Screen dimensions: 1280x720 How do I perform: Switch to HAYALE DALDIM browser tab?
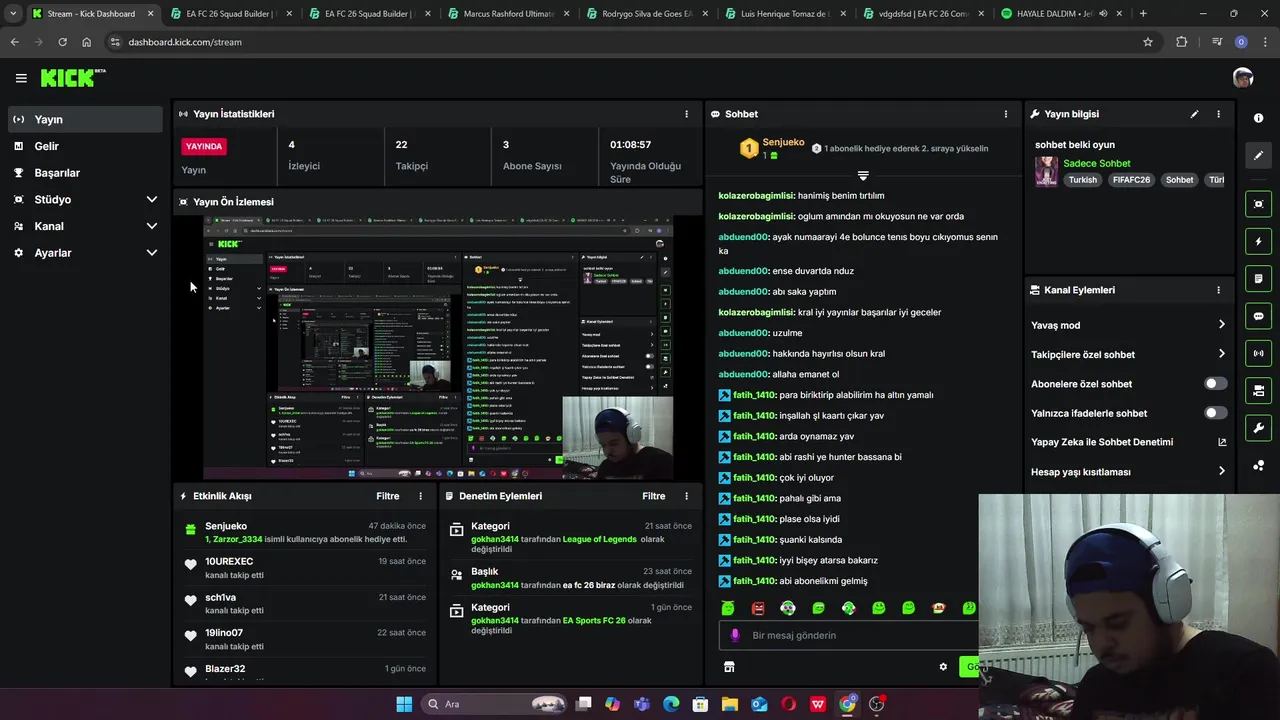pos(1061,14)
